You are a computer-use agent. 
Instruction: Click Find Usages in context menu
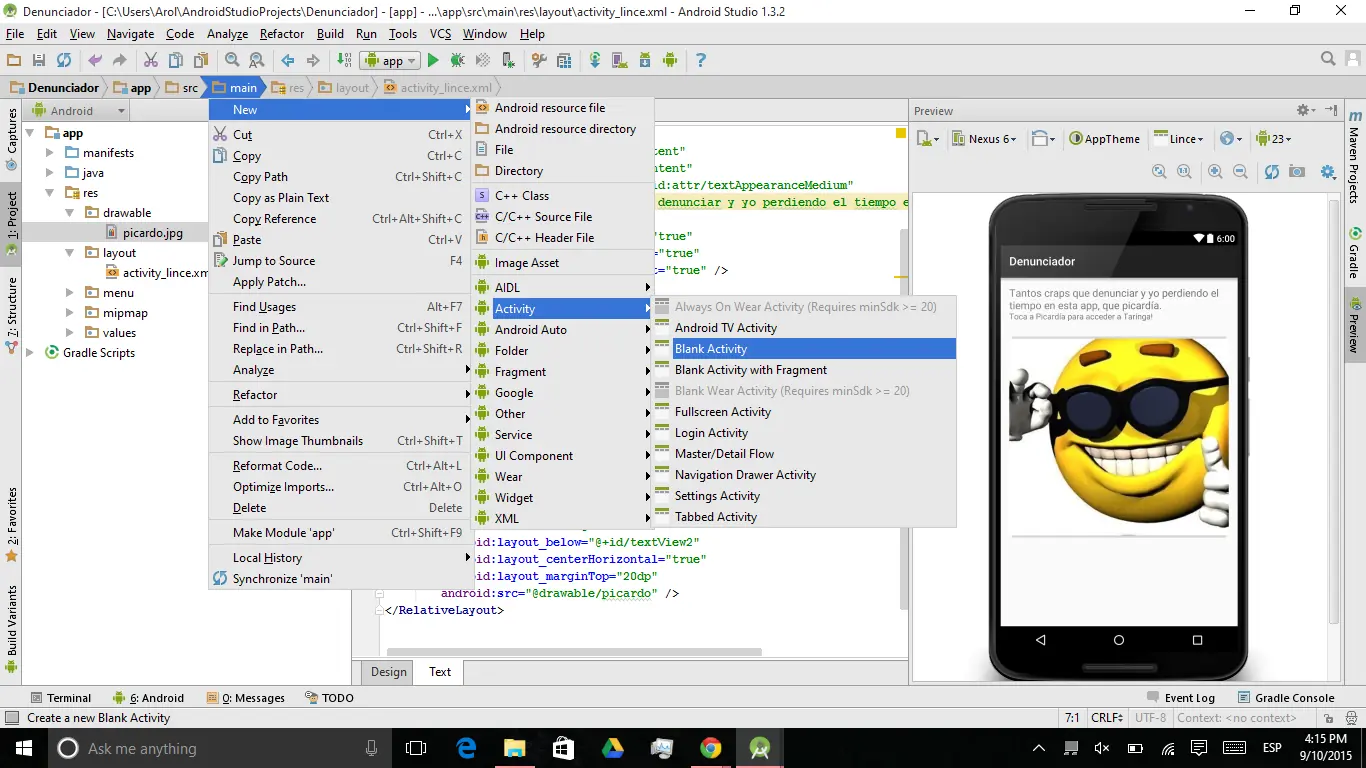[x=340, y=307]
